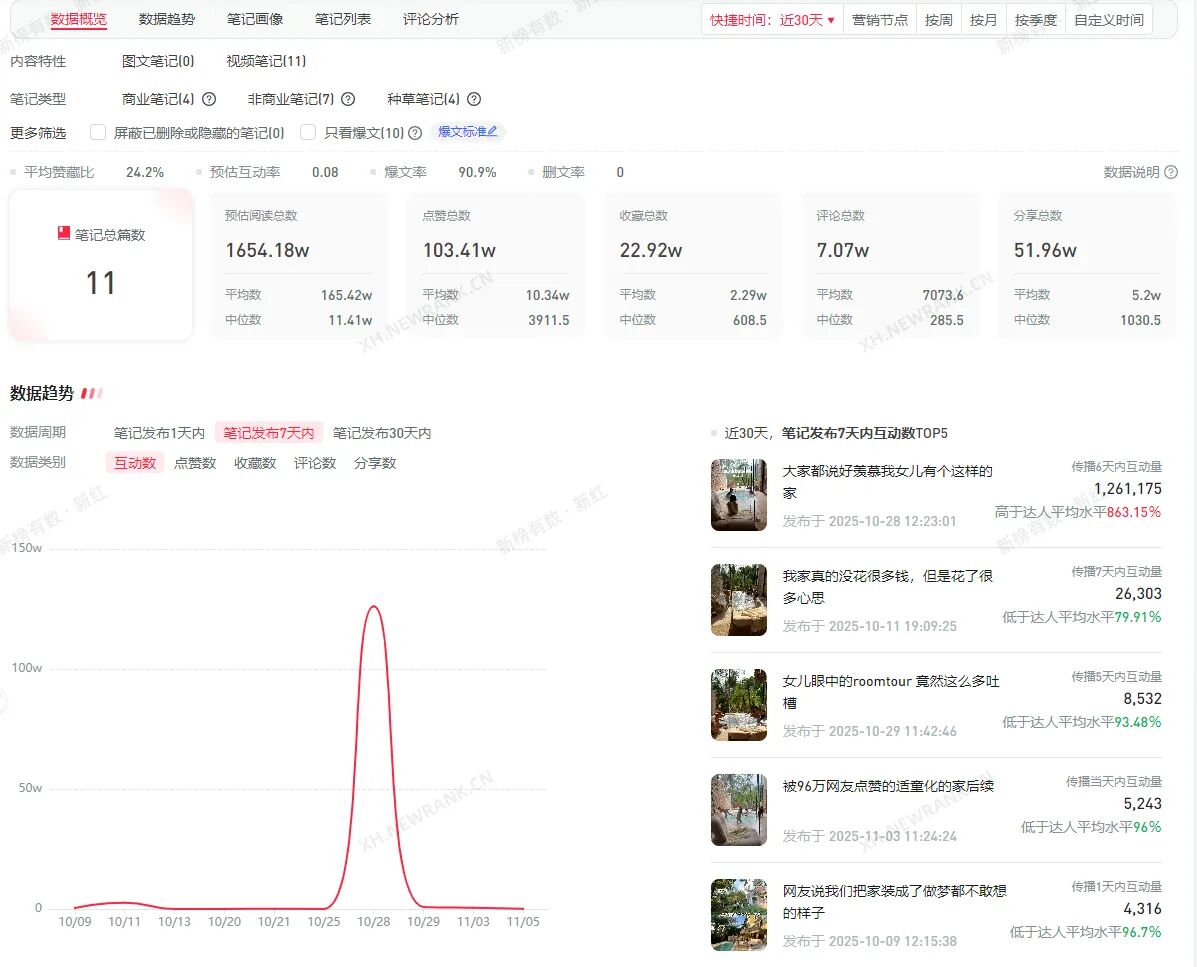Filter by 视频笔记(11)
1197x967 pixels.
[266, 61]
